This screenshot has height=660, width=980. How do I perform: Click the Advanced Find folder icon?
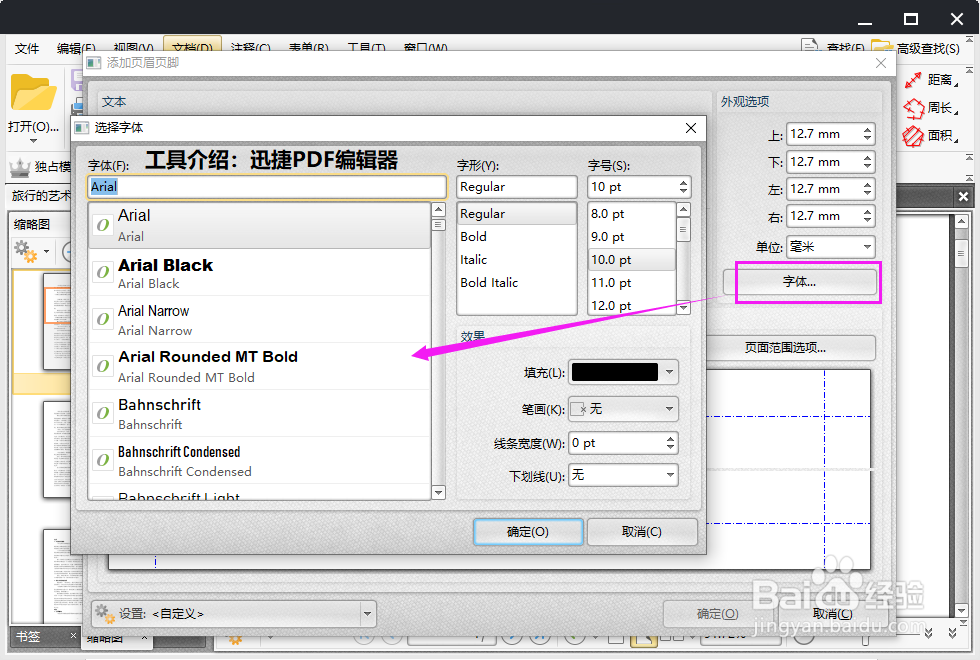882,47
